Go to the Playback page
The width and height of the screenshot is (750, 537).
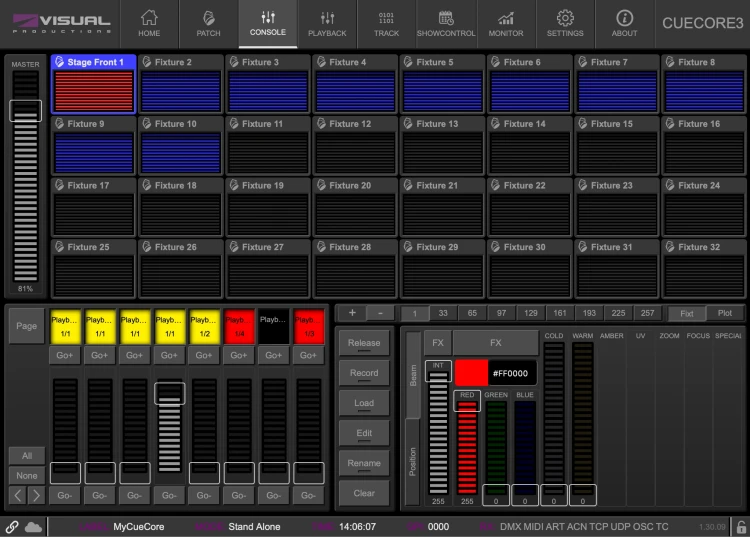click(x=327, y=23)
